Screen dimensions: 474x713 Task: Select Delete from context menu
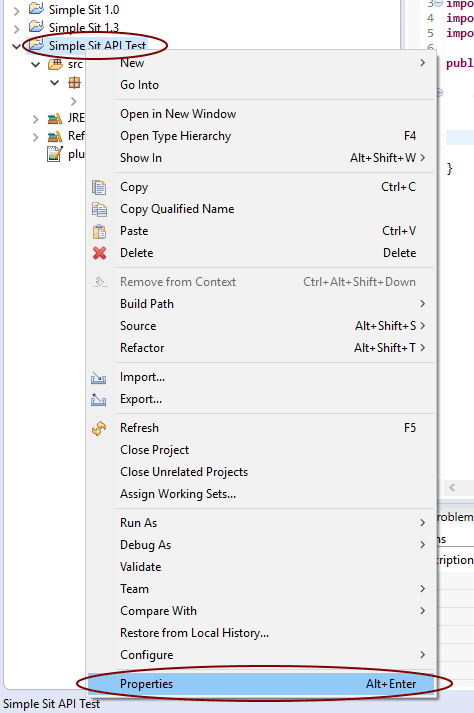261,253
